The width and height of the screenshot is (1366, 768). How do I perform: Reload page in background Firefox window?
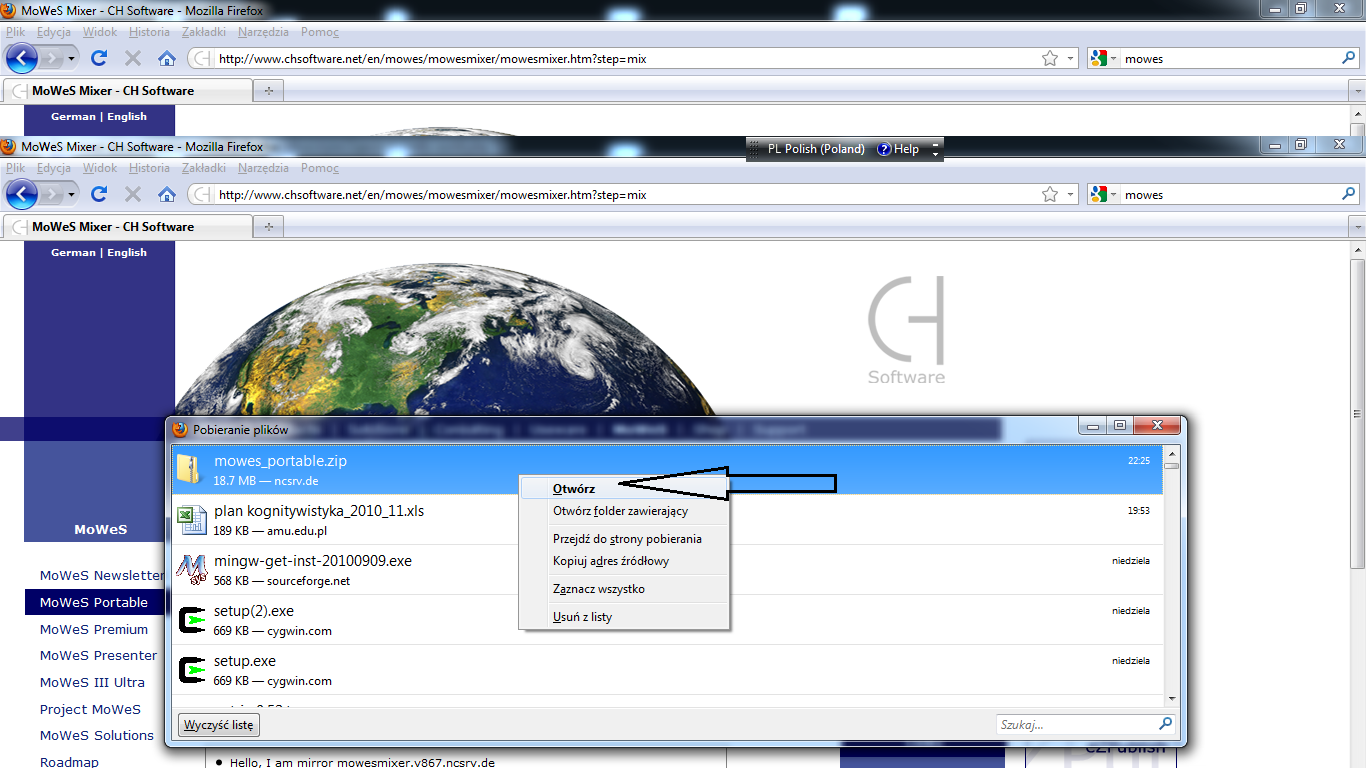pyautogui.click(x=99, y=58)
